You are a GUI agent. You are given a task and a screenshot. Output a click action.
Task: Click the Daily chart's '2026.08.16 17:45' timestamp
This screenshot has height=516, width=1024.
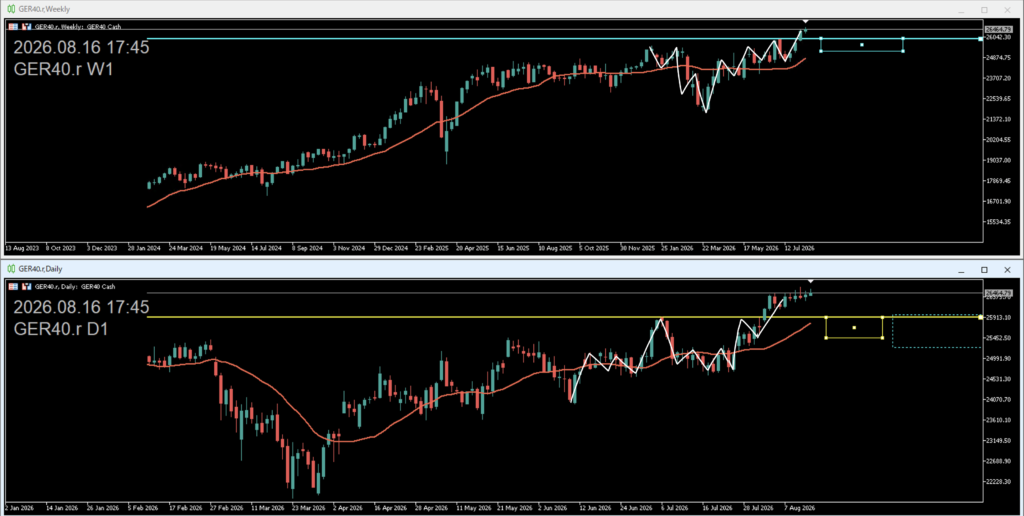81,308
